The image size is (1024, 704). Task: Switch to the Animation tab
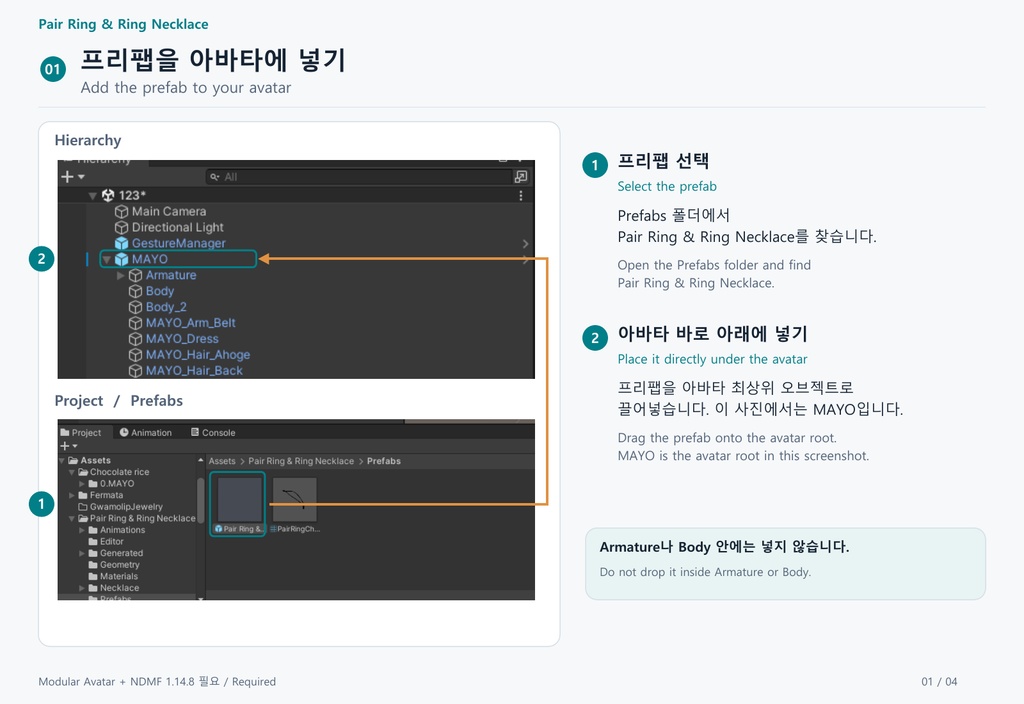[x=146, y=432]
